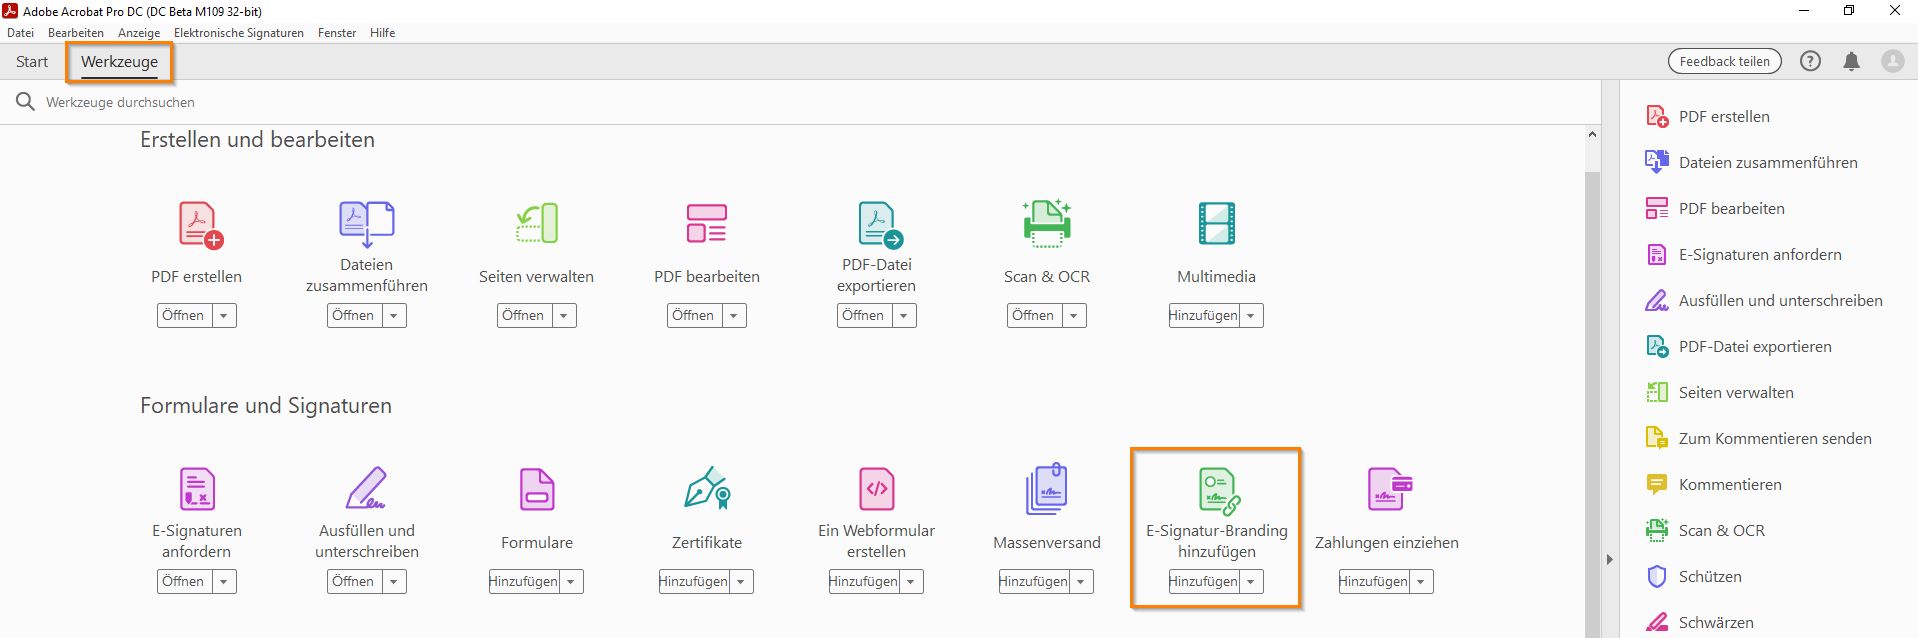Open the E-Signaturen anfordern tool icon
1918x638 pixels.
click(197, 490)
